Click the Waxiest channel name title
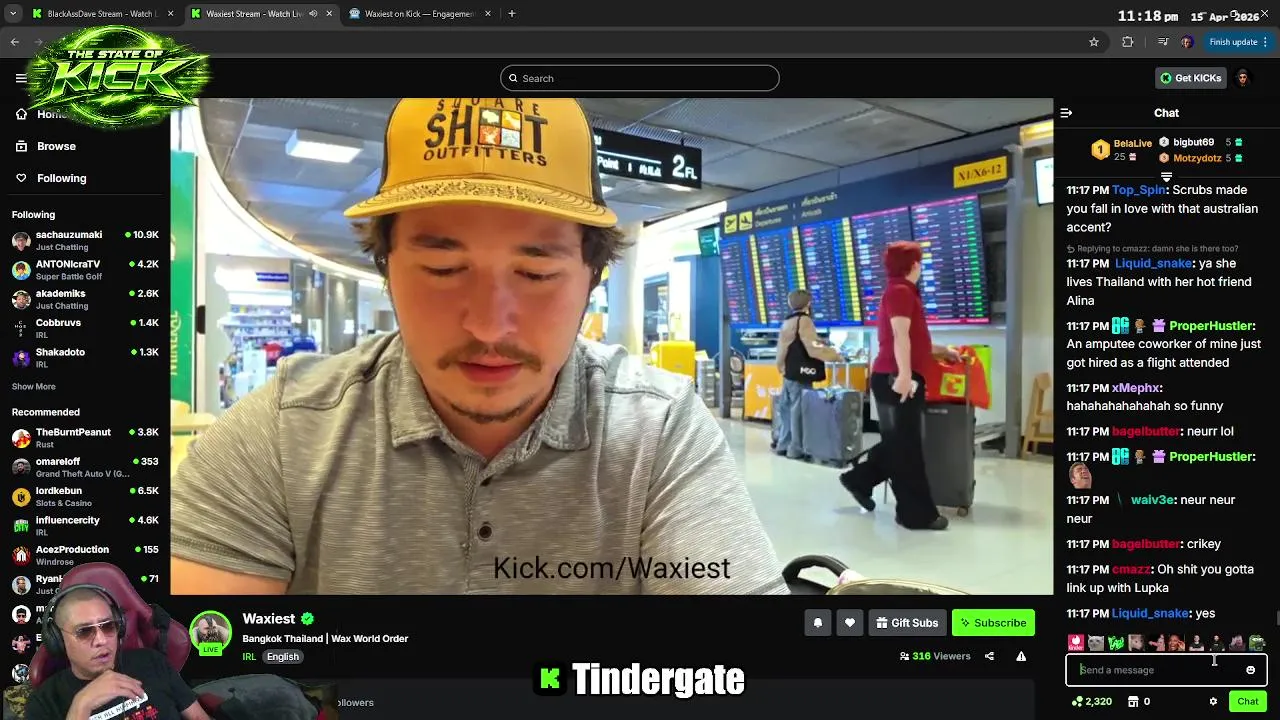The image size is (1280, 720). click(269, 619)
